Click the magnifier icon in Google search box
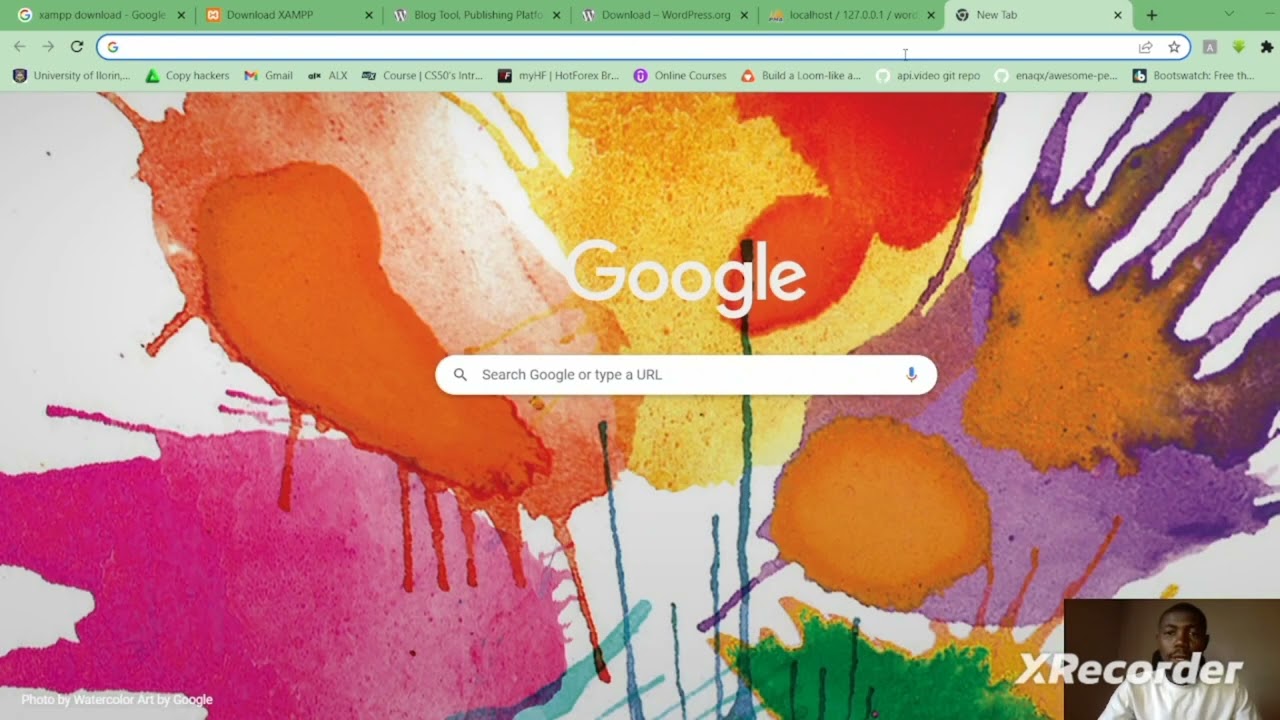Viewport: 1280px width, 720px height. 460,375
